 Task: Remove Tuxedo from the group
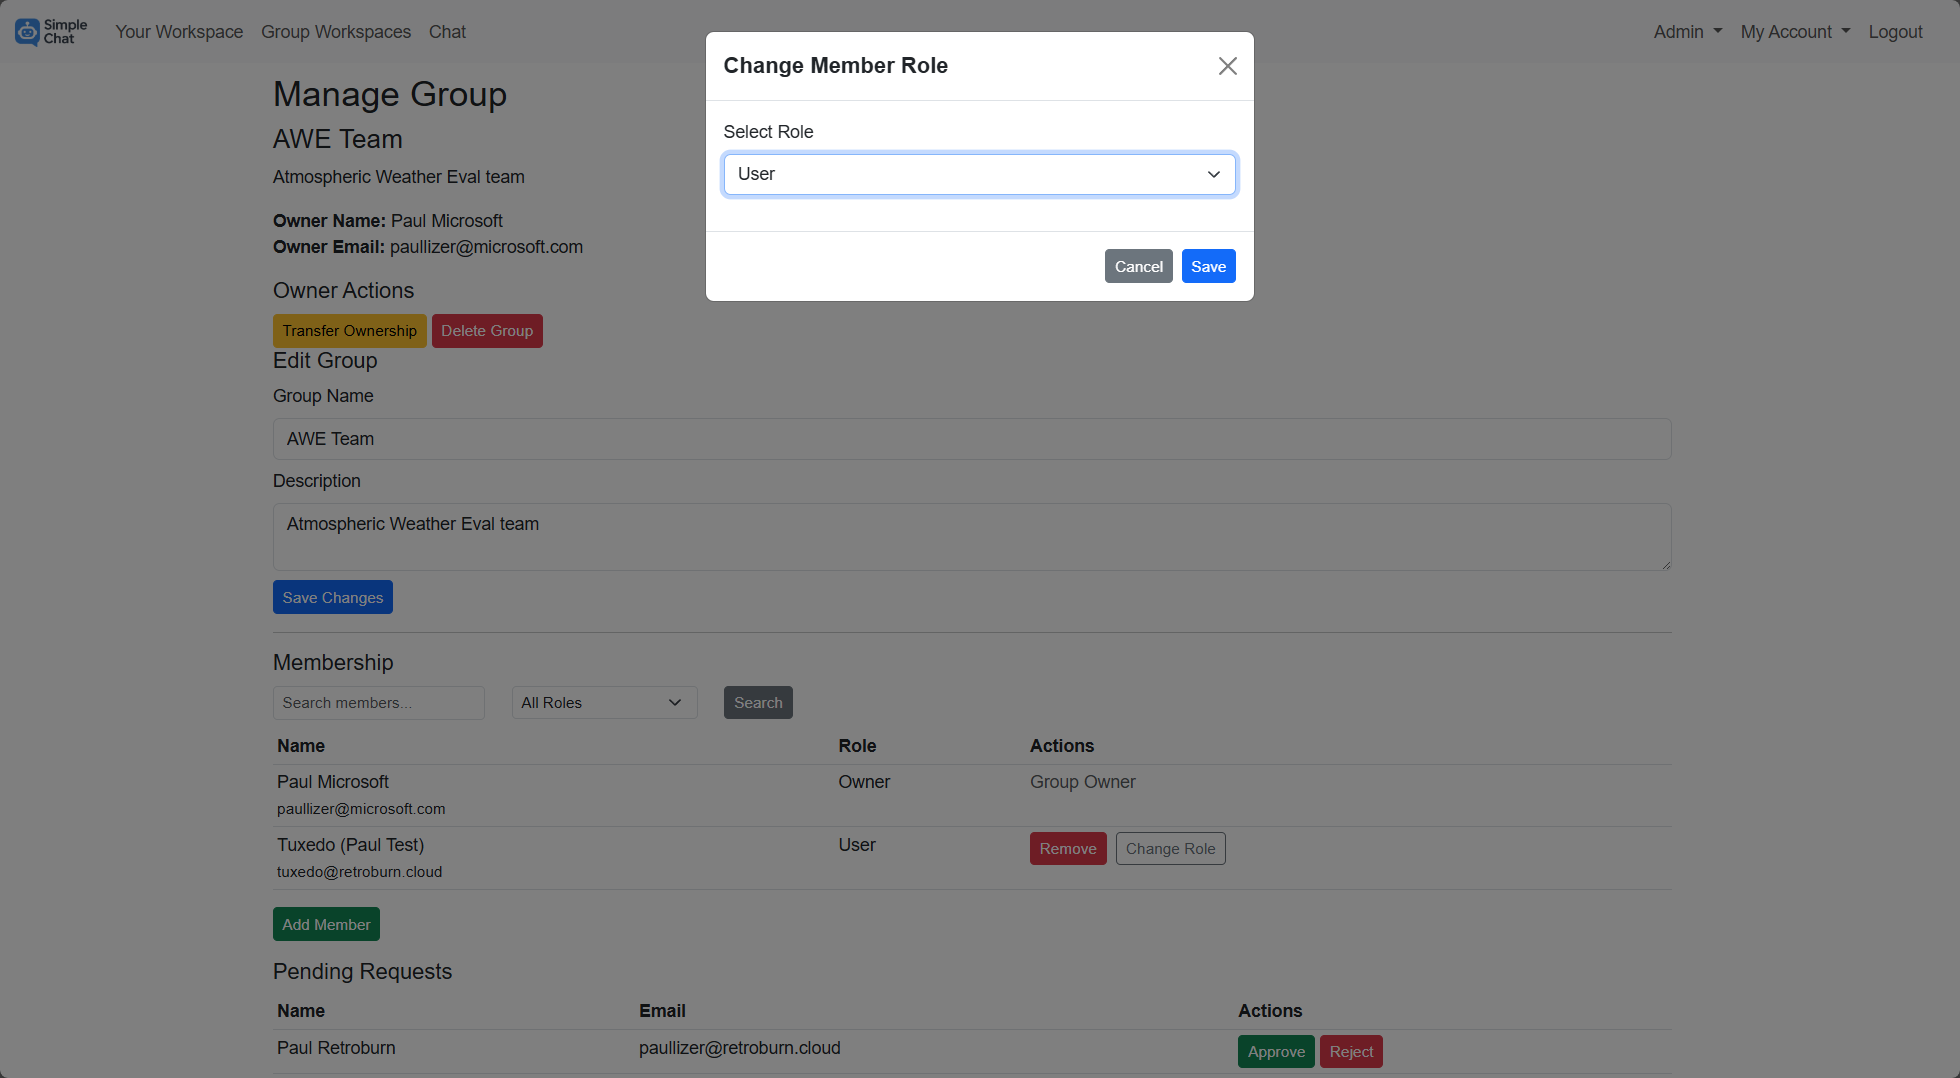point(1068,848)
